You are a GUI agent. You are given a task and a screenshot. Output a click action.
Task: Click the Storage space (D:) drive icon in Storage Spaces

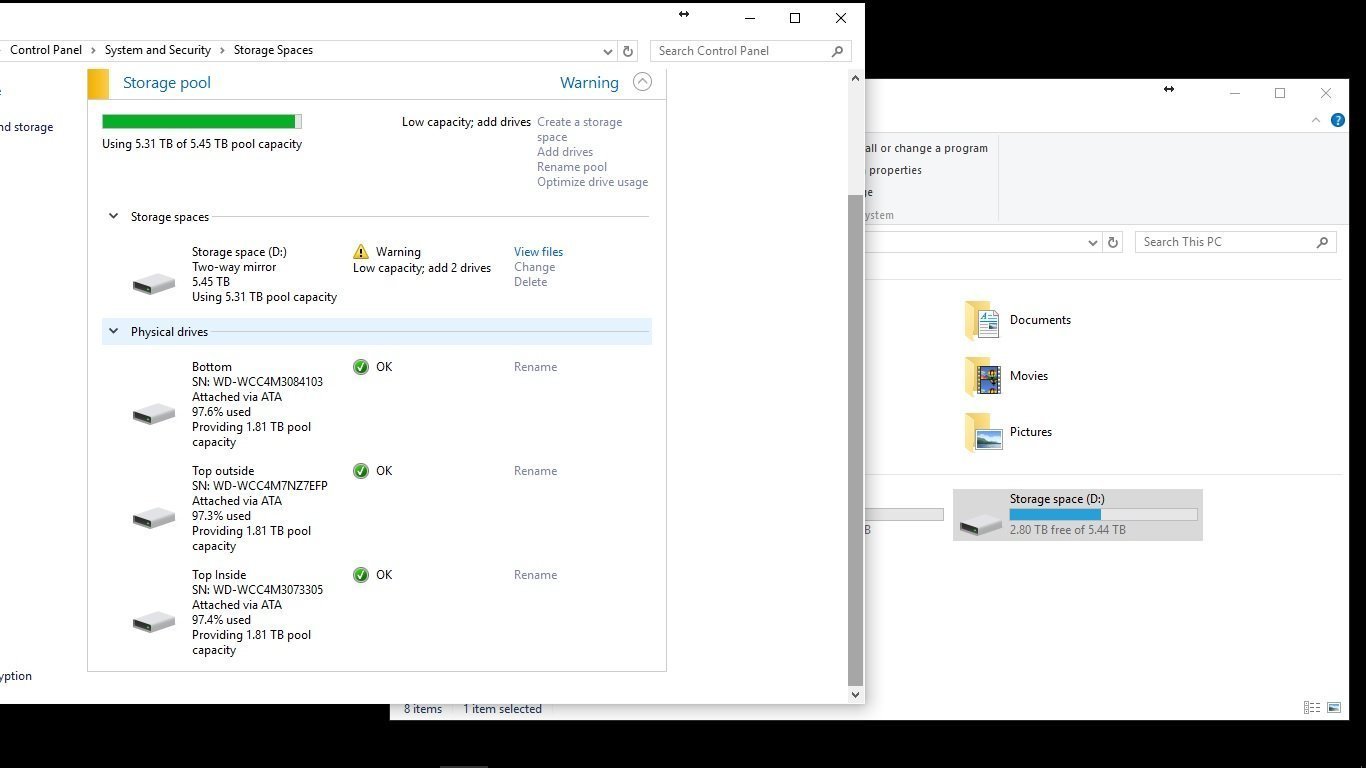pos(154,285)
